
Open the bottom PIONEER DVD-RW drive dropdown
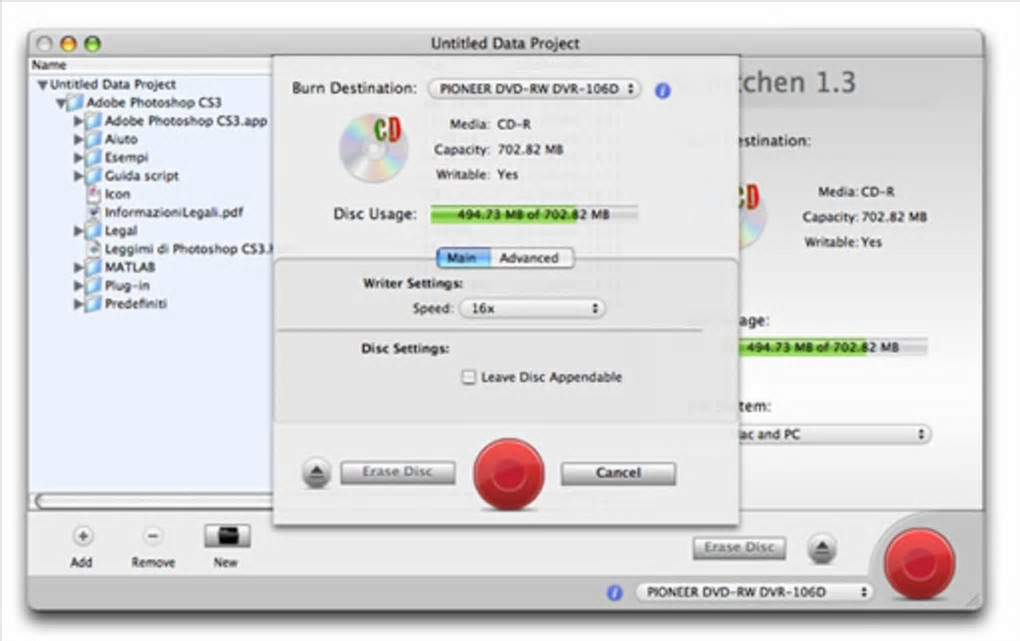(753, 592)
